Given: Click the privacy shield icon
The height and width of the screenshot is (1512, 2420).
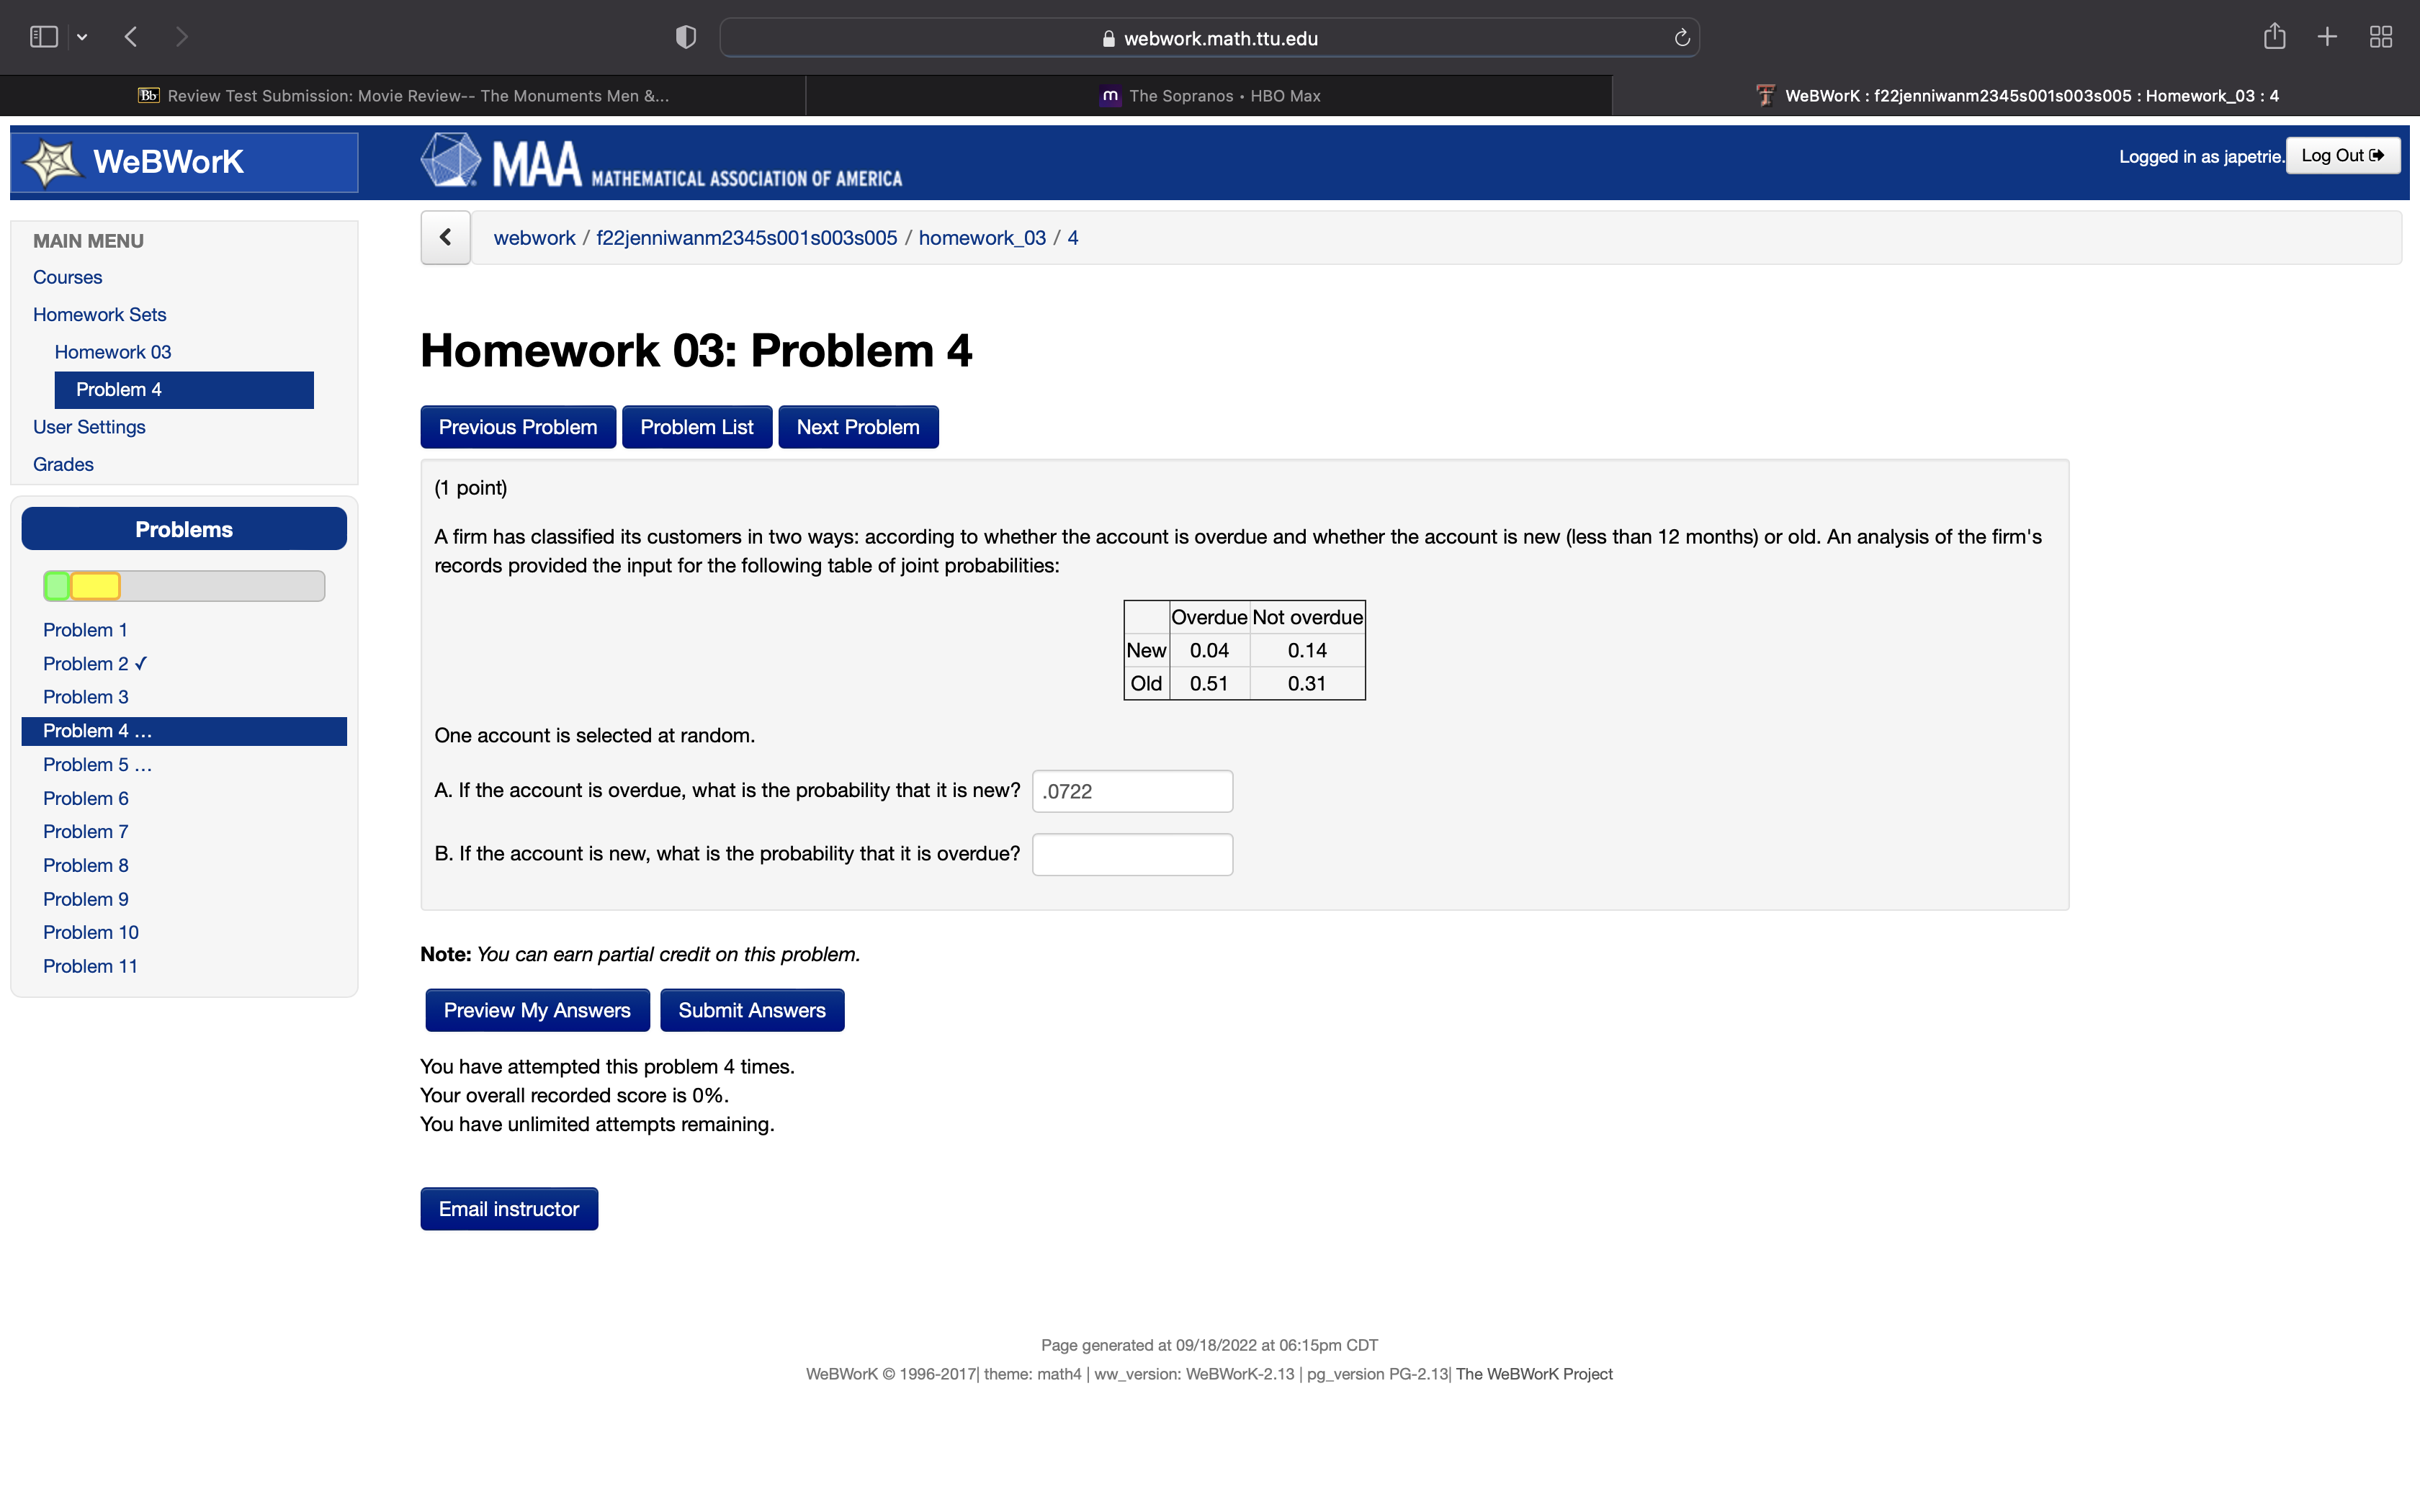Looking at the screenshot, I should click(685, 37).
